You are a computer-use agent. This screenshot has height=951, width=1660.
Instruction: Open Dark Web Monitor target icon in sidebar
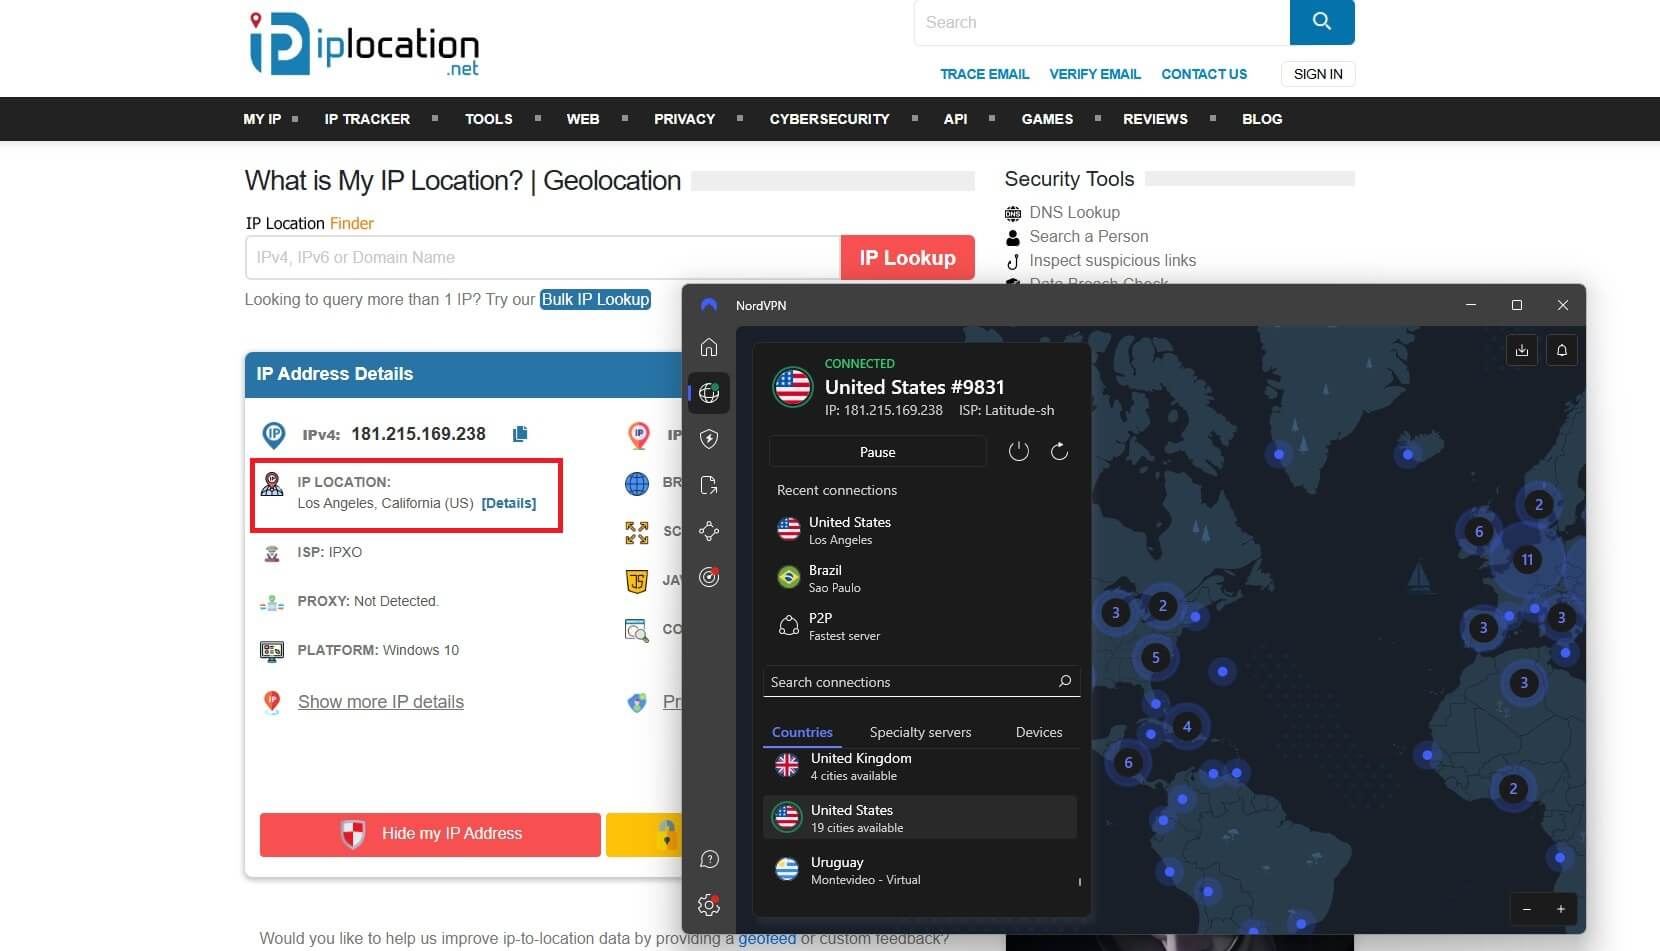709,577
